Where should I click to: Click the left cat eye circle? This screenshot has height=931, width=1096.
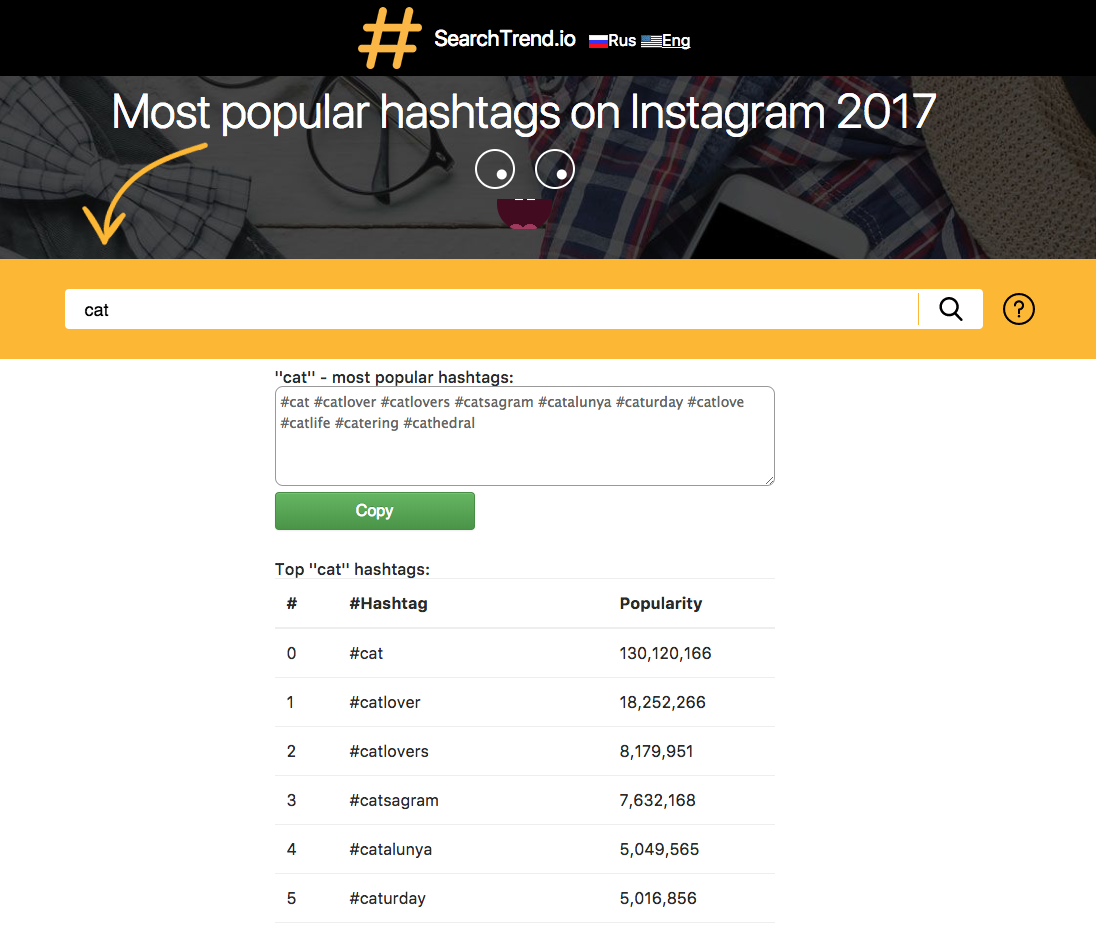click(x=495, y=169)
